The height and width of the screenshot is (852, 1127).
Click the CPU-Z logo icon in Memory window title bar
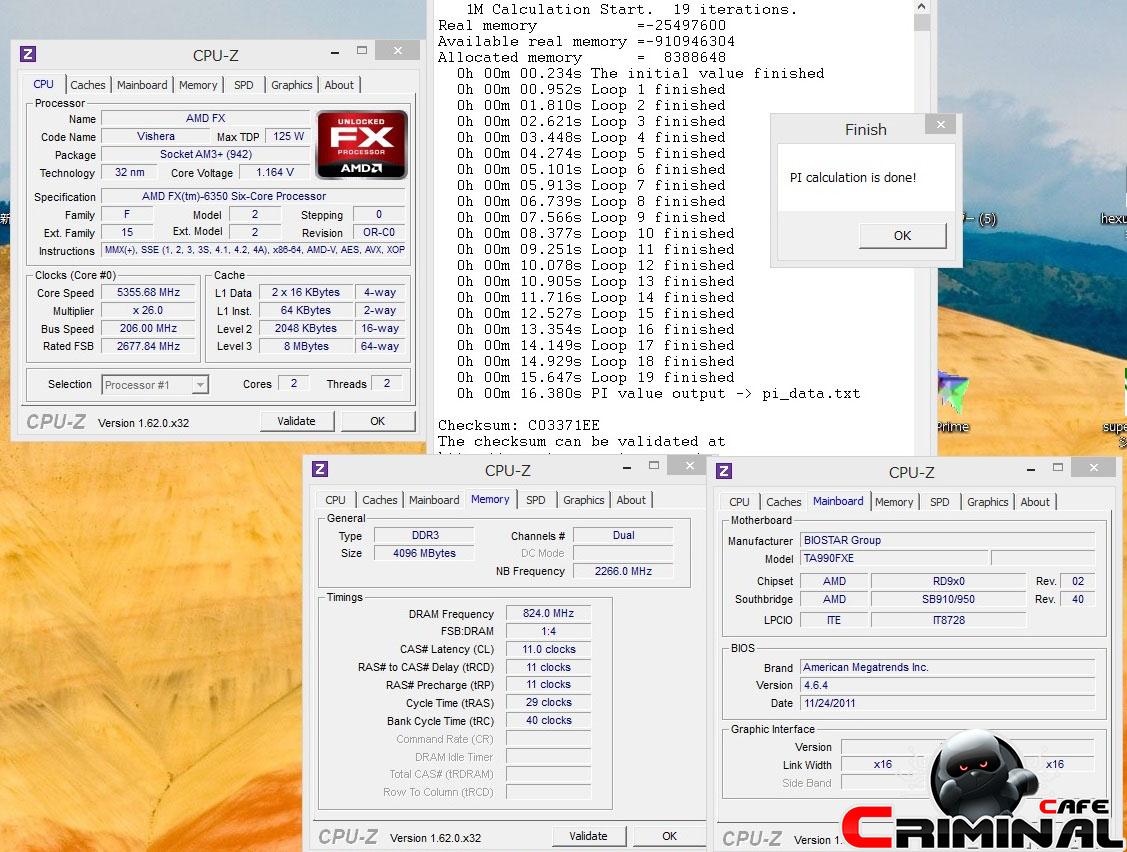coord(320,469)
